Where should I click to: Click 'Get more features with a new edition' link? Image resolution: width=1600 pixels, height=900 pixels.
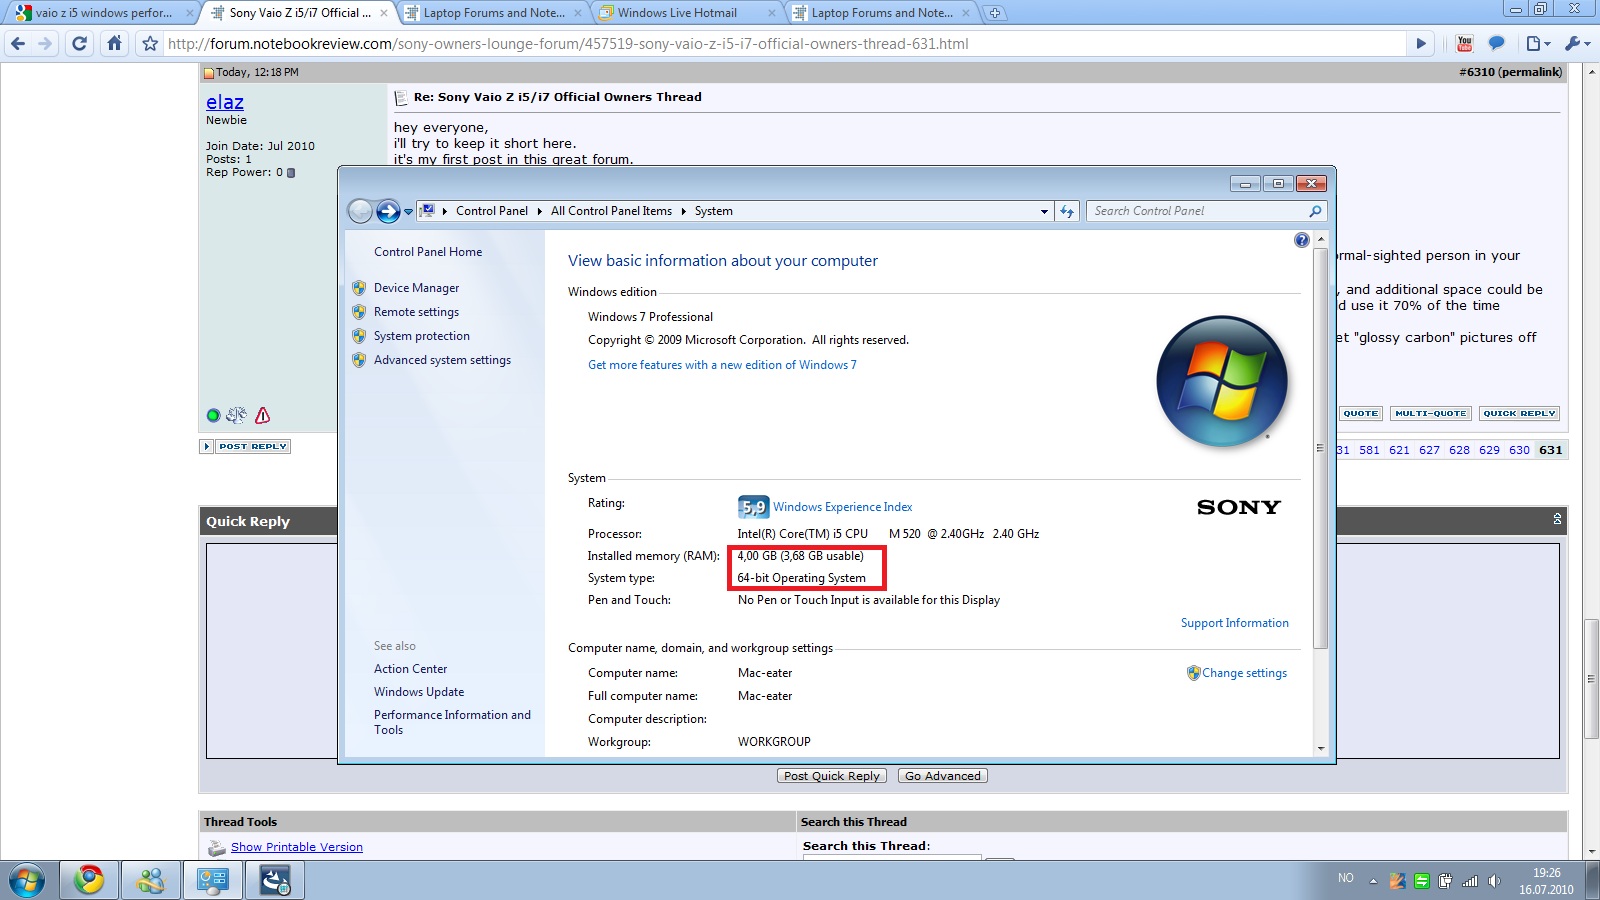(722, 365)
